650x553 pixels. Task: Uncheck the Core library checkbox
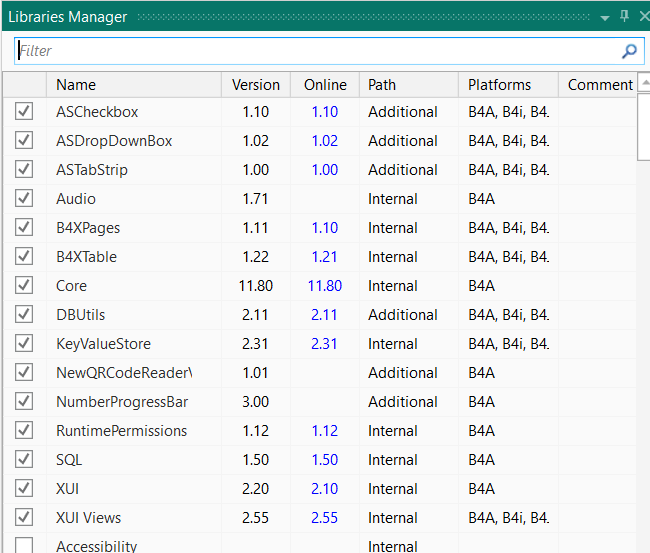point(24,286)
